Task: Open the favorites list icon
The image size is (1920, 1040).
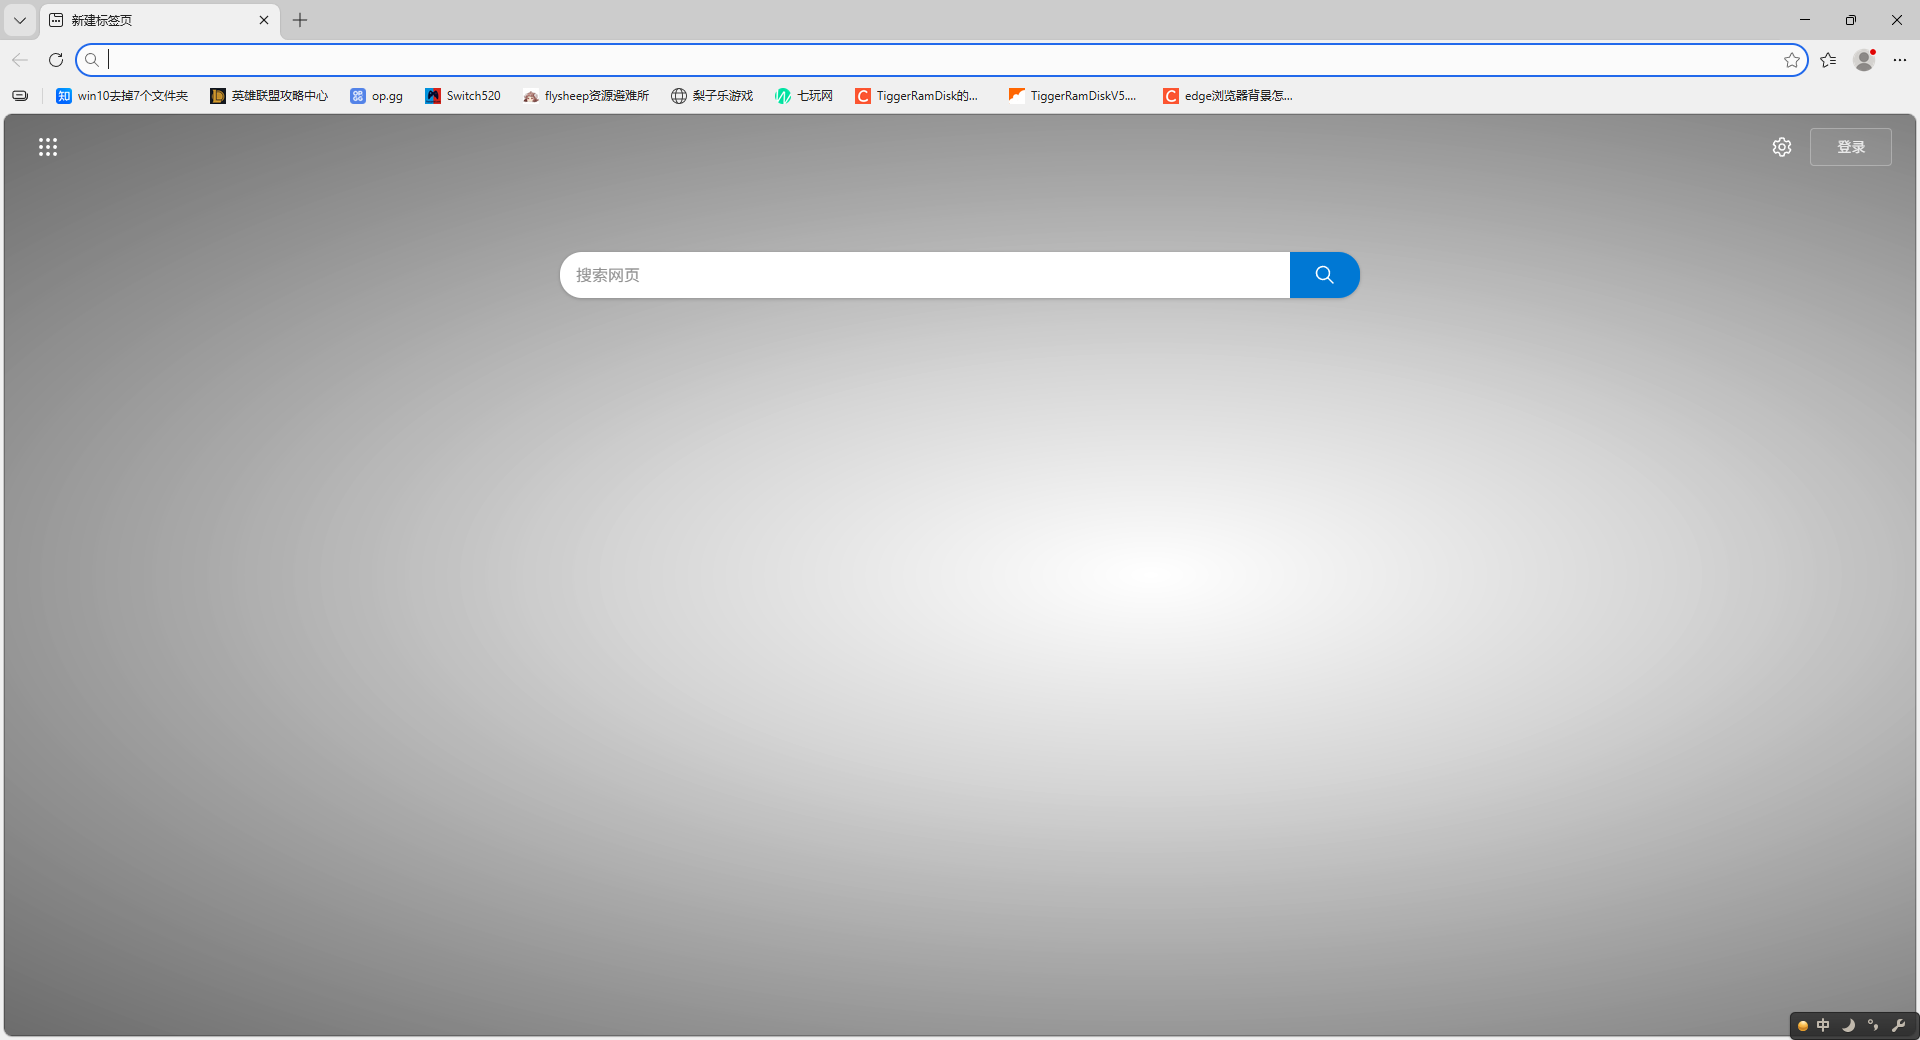Action: point(1828,60)
